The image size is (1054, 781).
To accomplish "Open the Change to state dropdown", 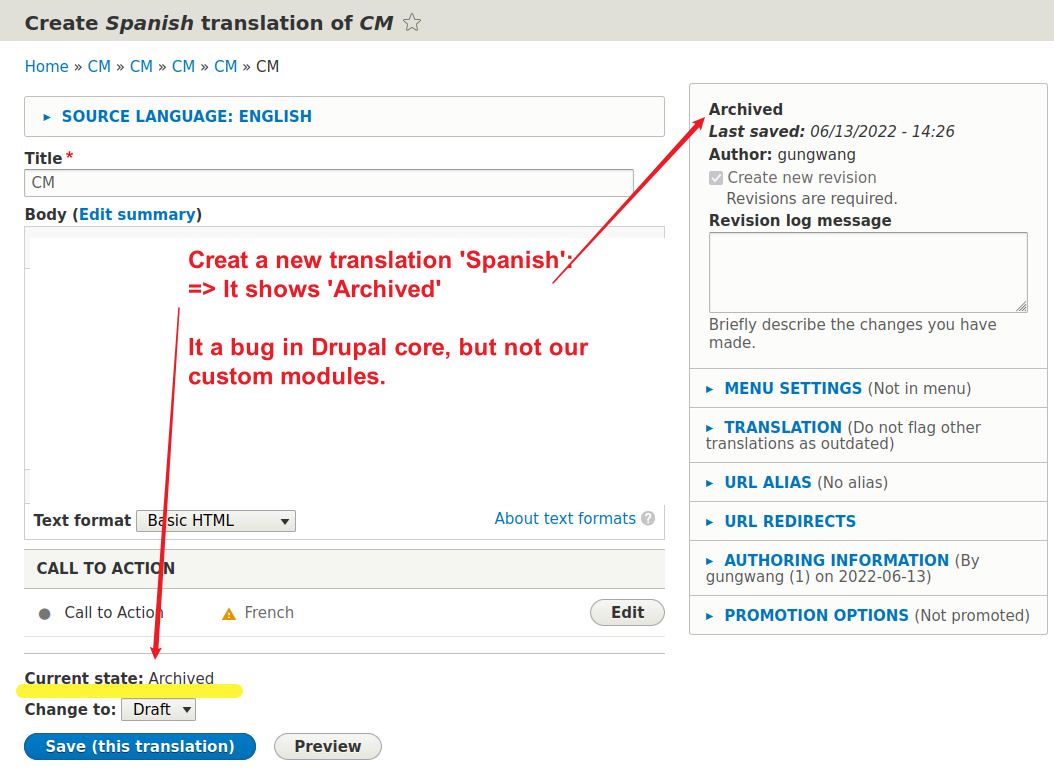I will point(158,710).
